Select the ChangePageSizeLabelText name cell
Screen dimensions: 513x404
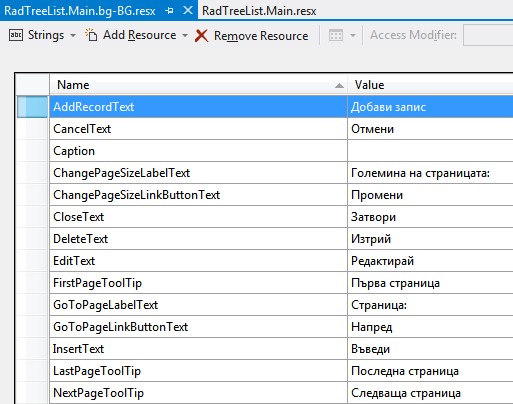point(198,173)
